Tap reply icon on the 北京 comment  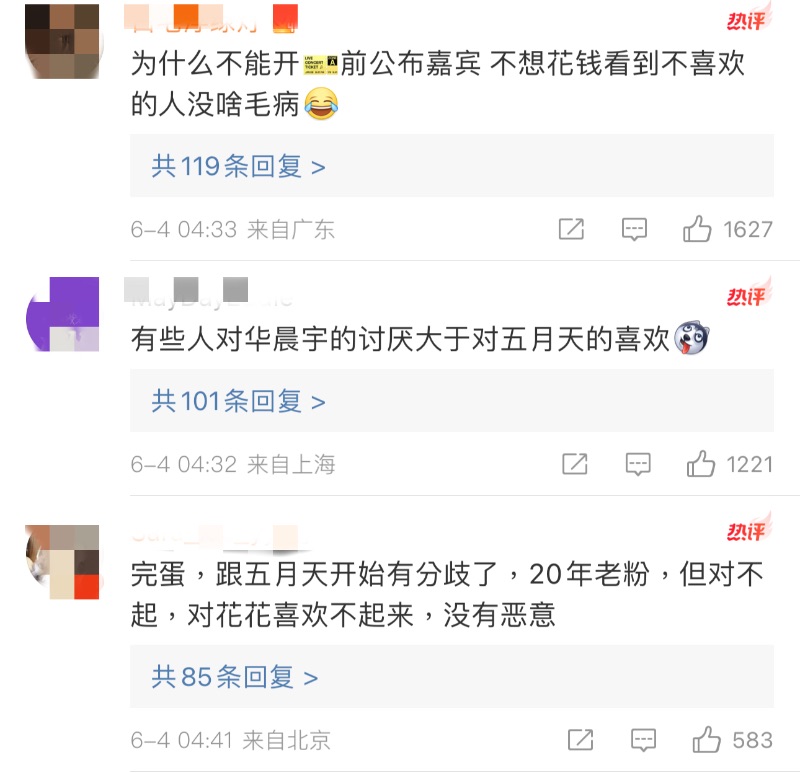click(643, 740)
